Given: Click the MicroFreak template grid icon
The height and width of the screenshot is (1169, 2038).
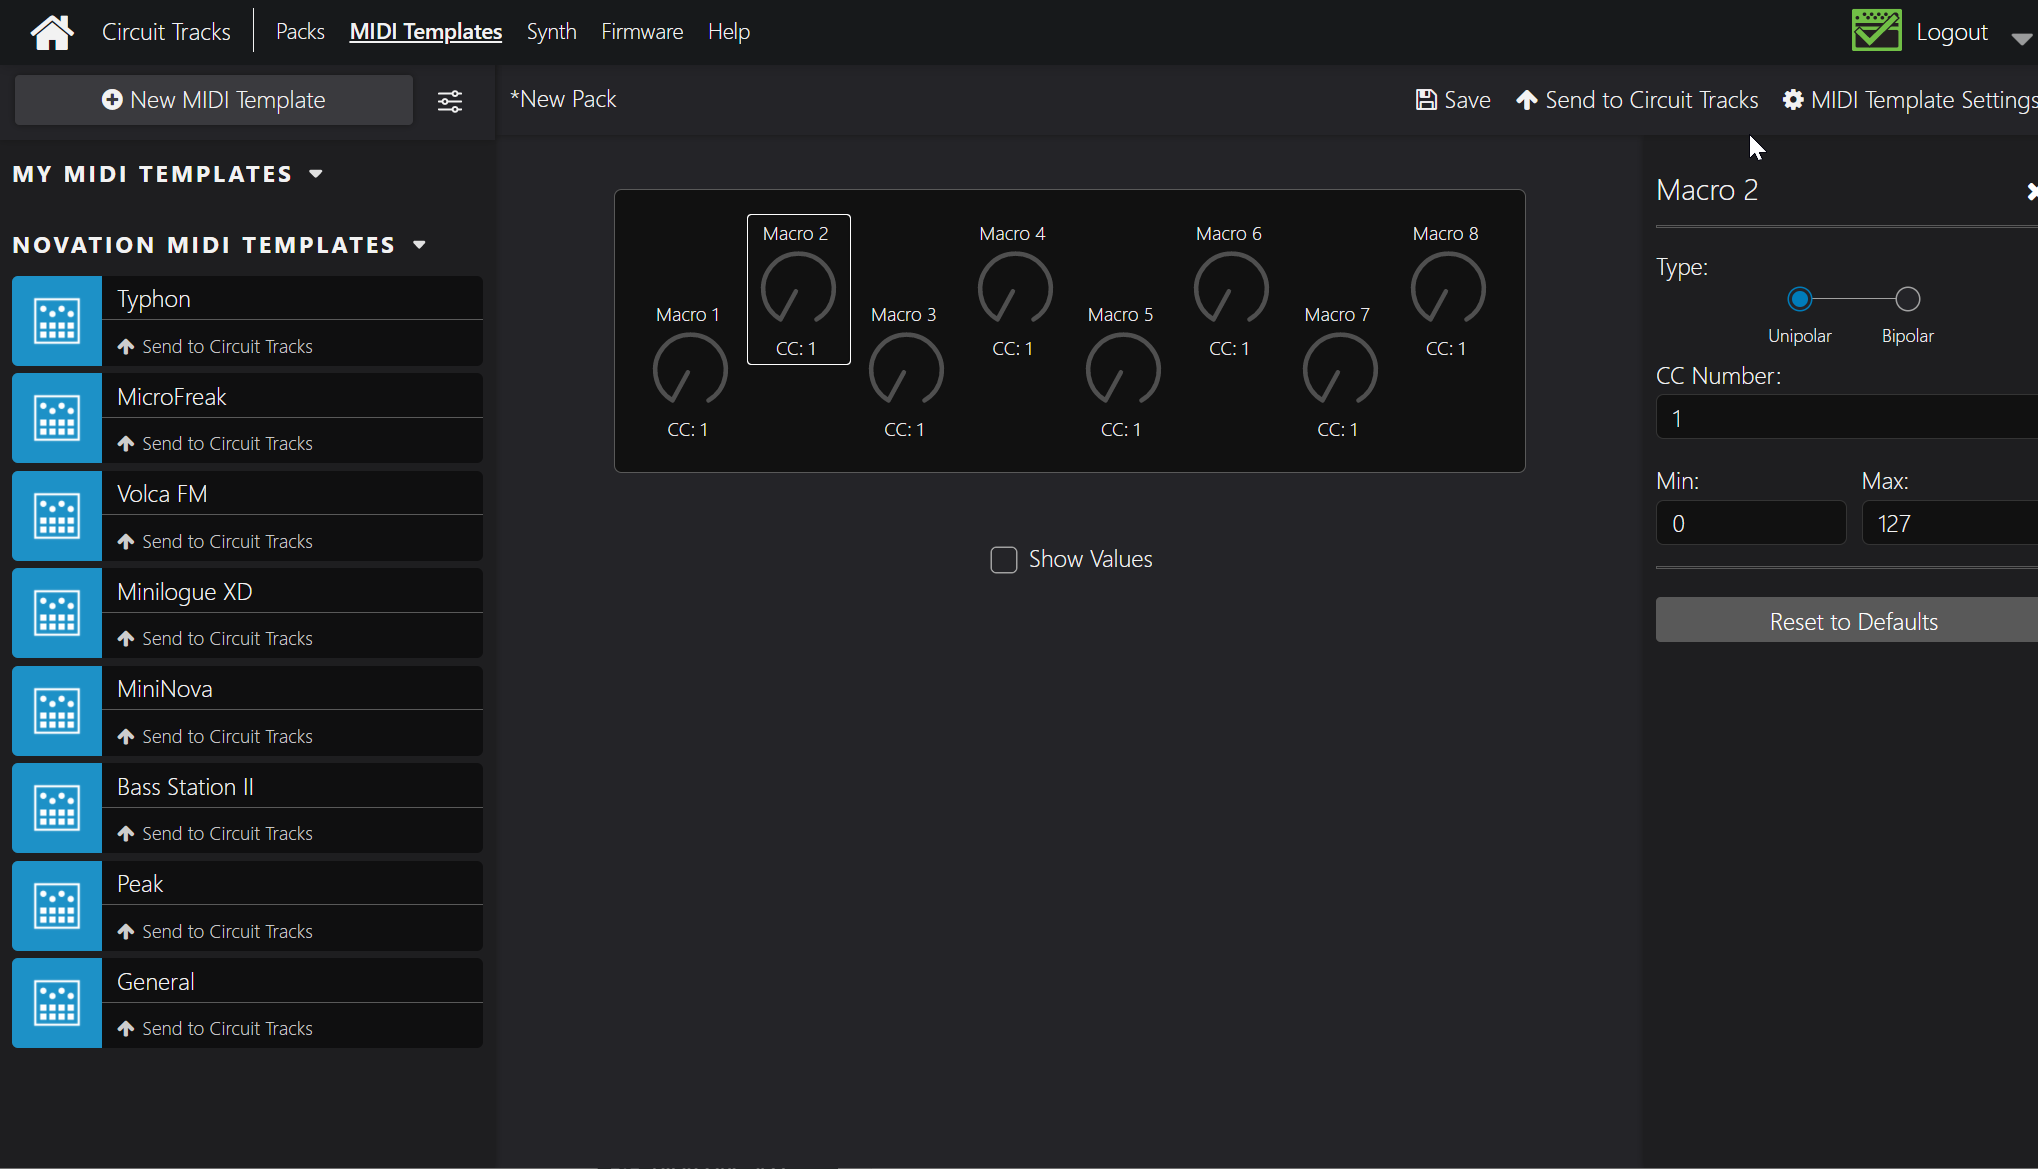Looking at the screenshot, I should pos(57,418).
